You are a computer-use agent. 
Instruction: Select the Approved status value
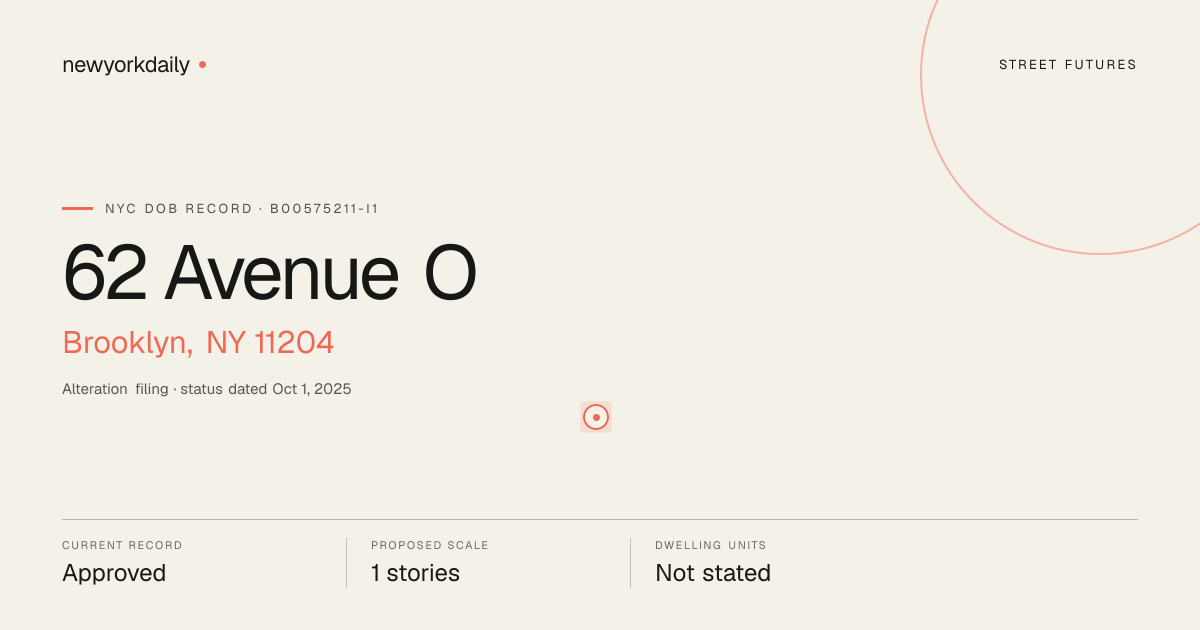pyautogui.click(x=114, y=573)
